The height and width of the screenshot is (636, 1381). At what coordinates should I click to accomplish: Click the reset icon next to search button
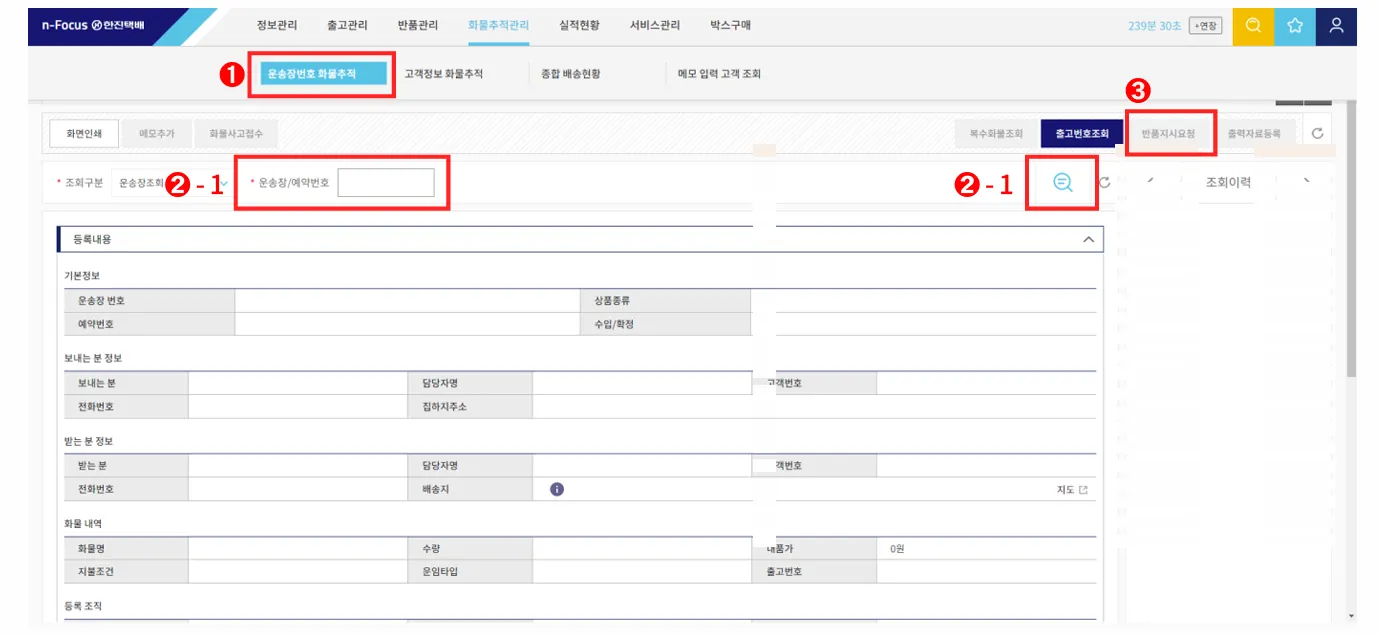tap(1105, 182)
